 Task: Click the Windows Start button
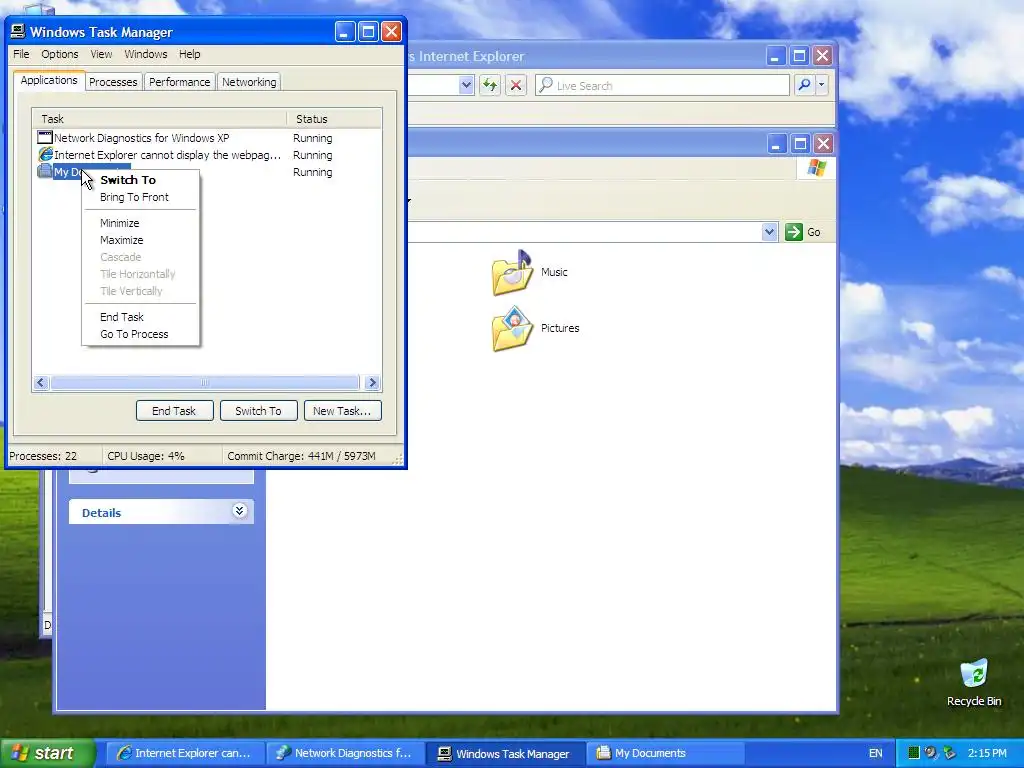(47, 753)
